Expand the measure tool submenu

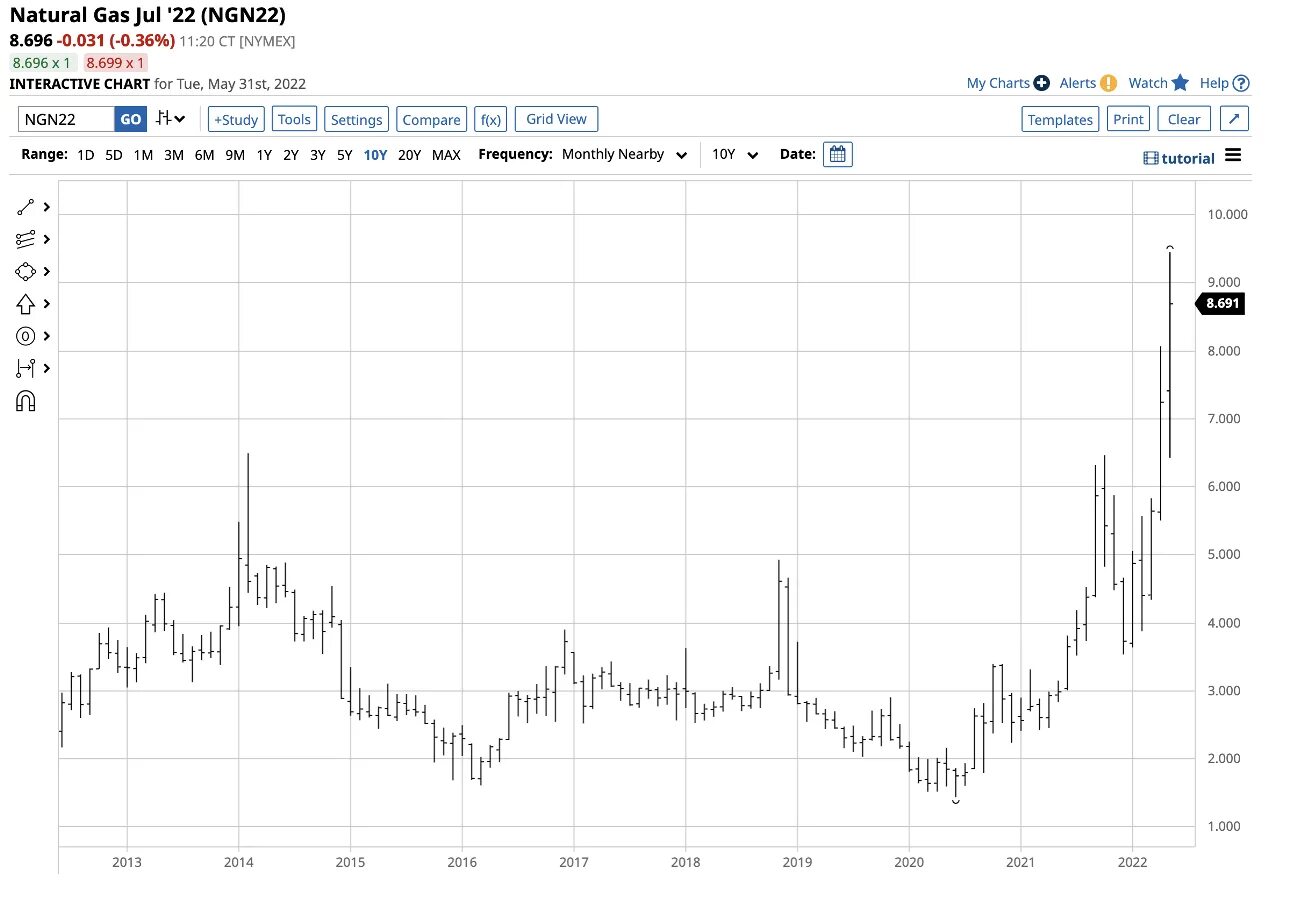(46, 368)
